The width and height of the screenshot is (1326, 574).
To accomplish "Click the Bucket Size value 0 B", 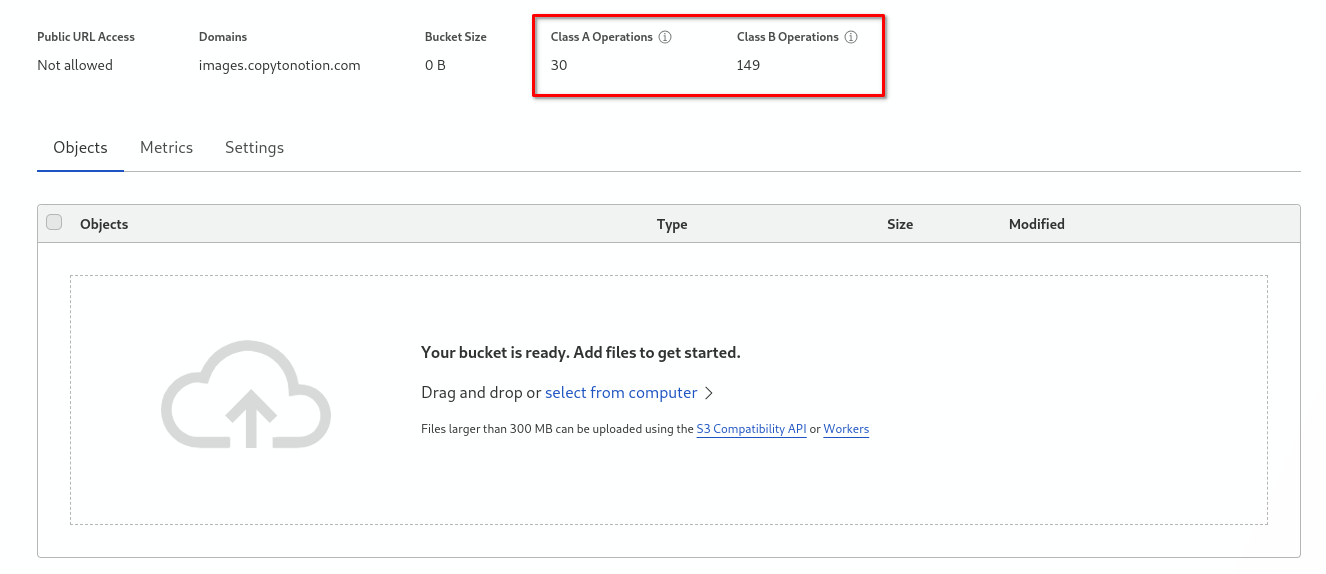I will tap(435, 66).
